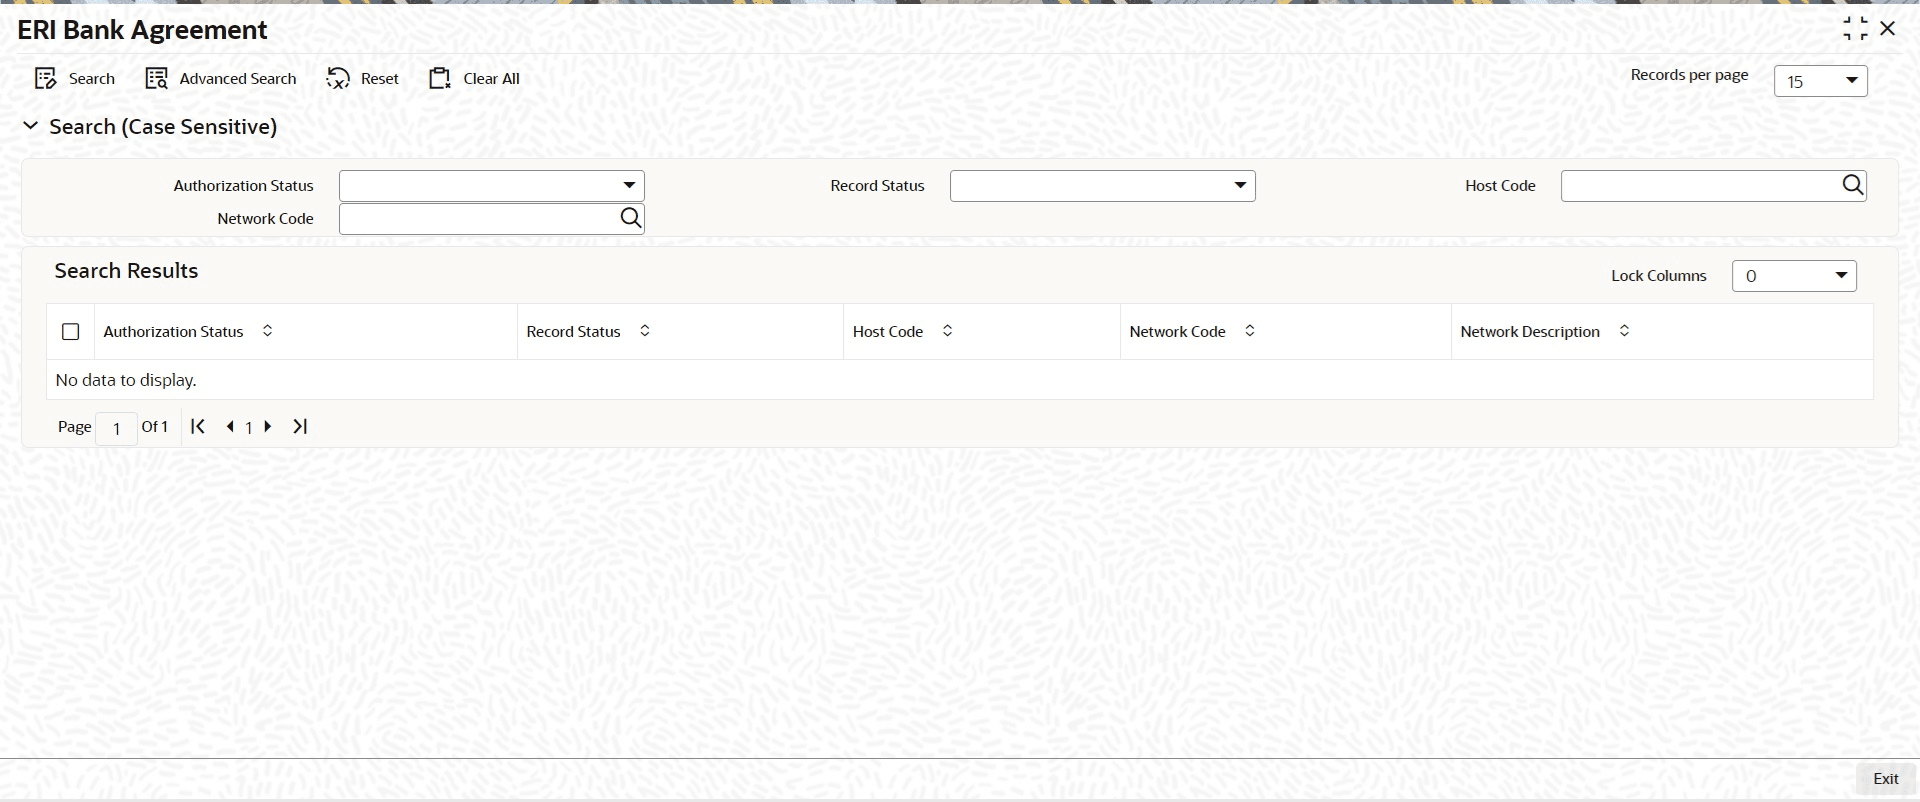This screenshot has width=1920, height=802.
Task: Open Advanced Search
Action: (221, 79)
